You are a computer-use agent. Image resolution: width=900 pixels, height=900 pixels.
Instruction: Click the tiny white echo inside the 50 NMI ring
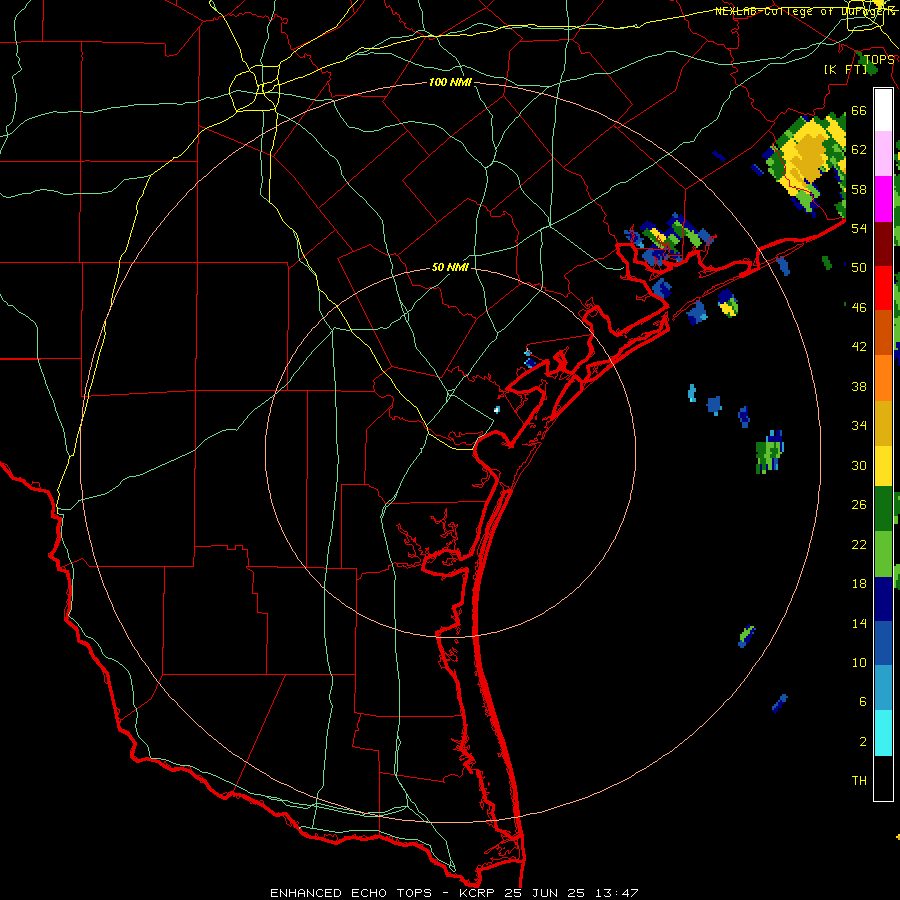tap(496, 410)
